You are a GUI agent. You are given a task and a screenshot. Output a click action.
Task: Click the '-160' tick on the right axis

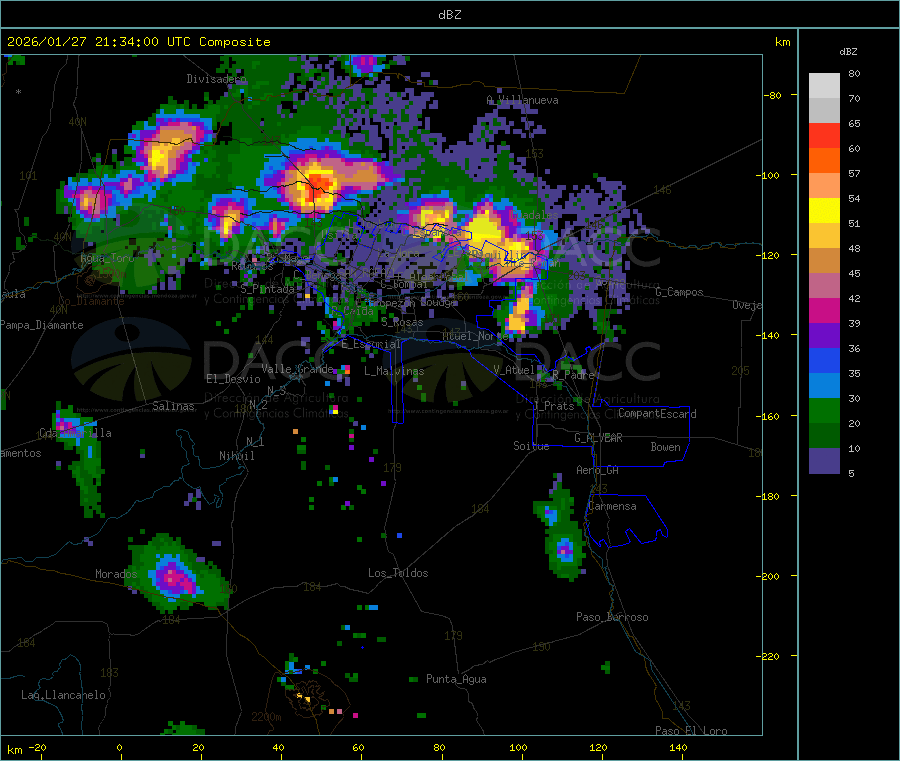point(767,416)
